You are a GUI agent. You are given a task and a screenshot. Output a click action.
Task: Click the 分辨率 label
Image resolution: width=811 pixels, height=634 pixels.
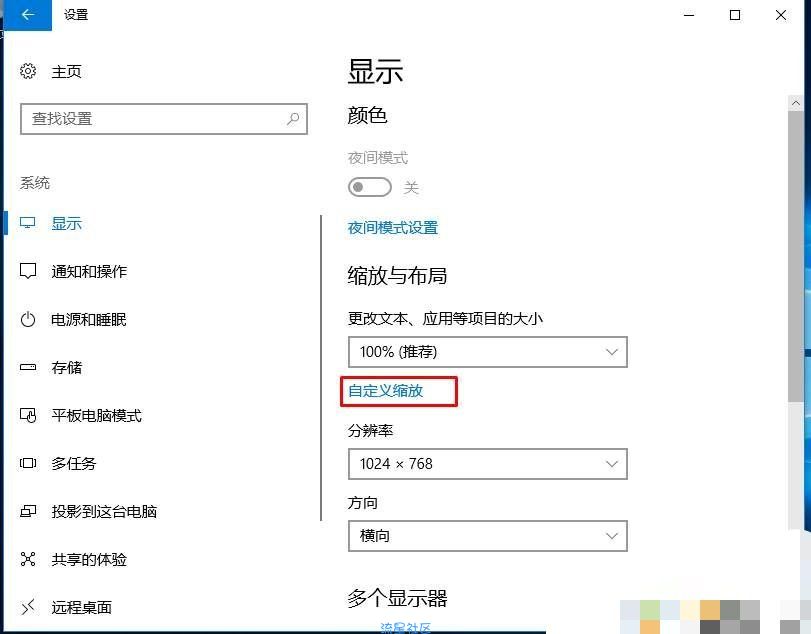370,430
